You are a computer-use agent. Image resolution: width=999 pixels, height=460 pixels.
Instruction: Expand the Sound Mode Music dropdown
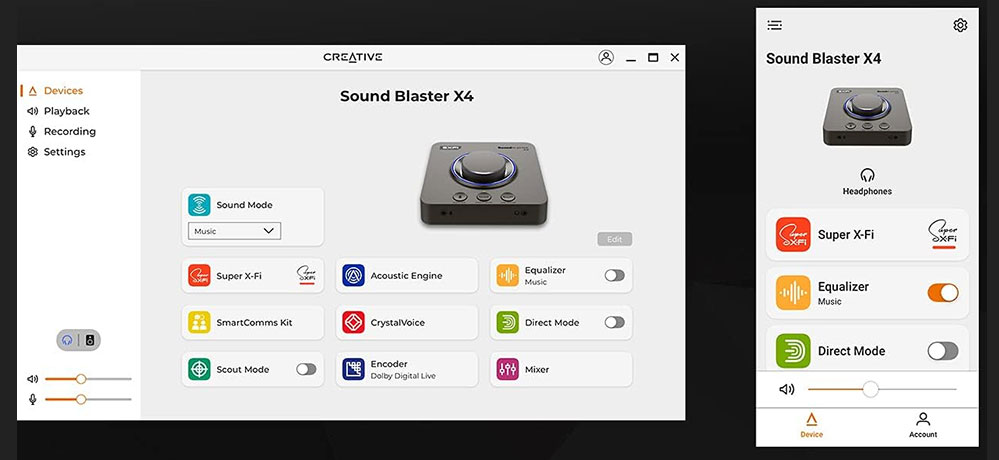click(235, 231)
